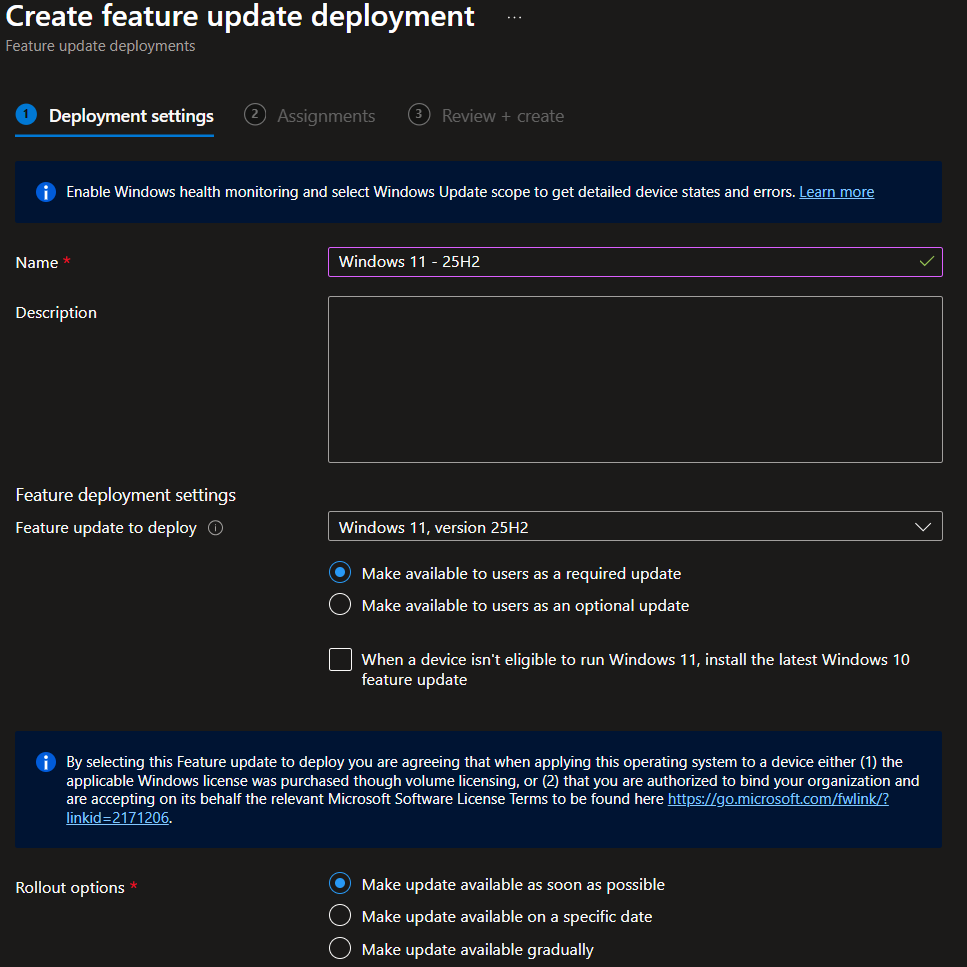Click the Feature deployment settings heading
The height and width of the screenshot is (967, 967).
(x=126, y=495)
